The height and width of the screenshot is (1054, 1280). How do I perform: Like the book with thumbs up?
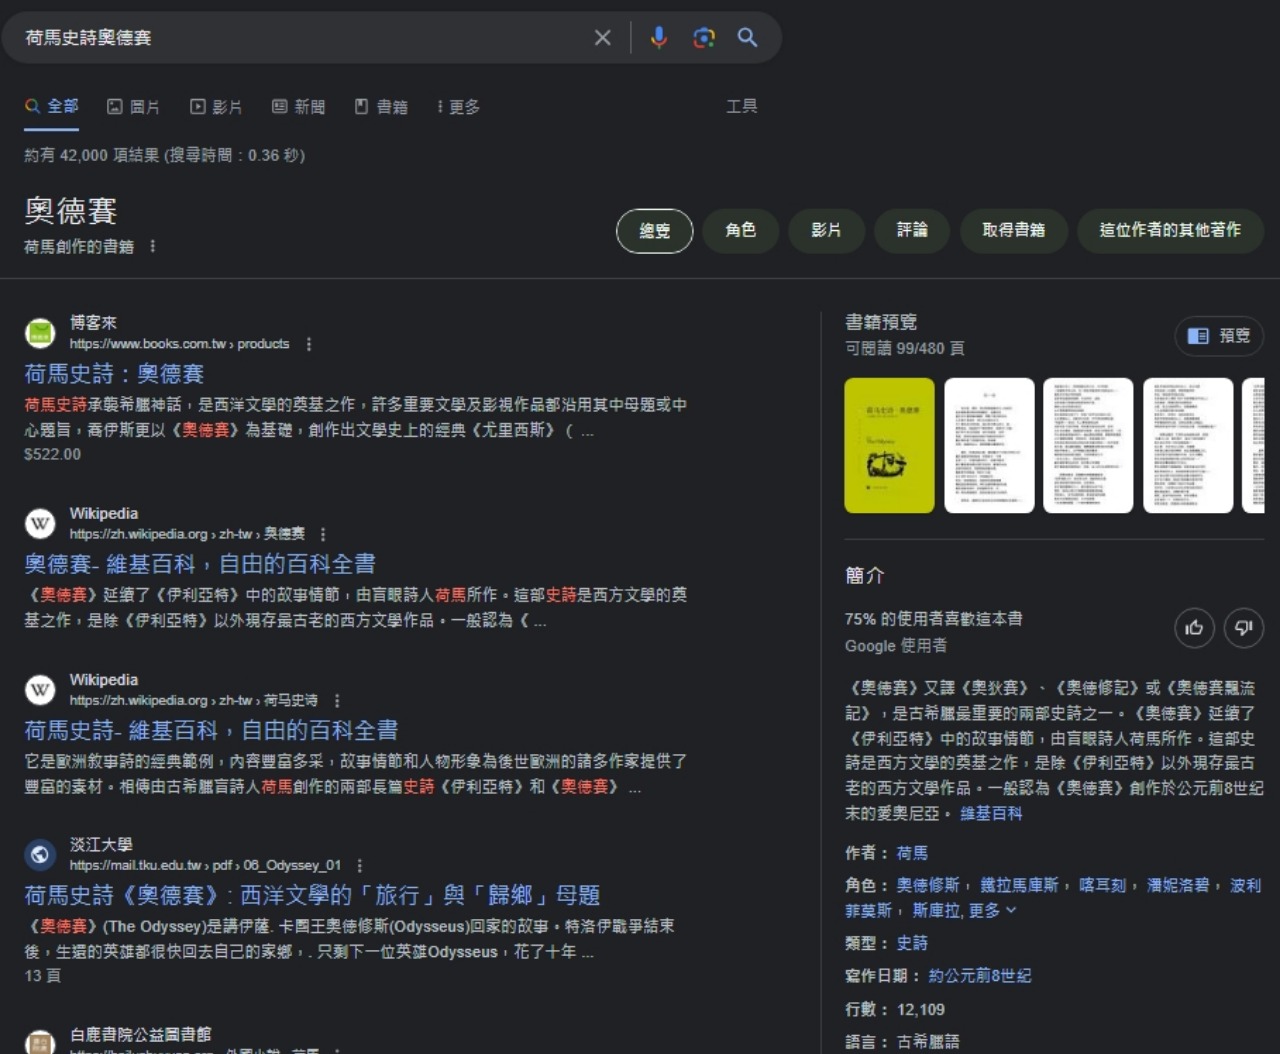1194,628
